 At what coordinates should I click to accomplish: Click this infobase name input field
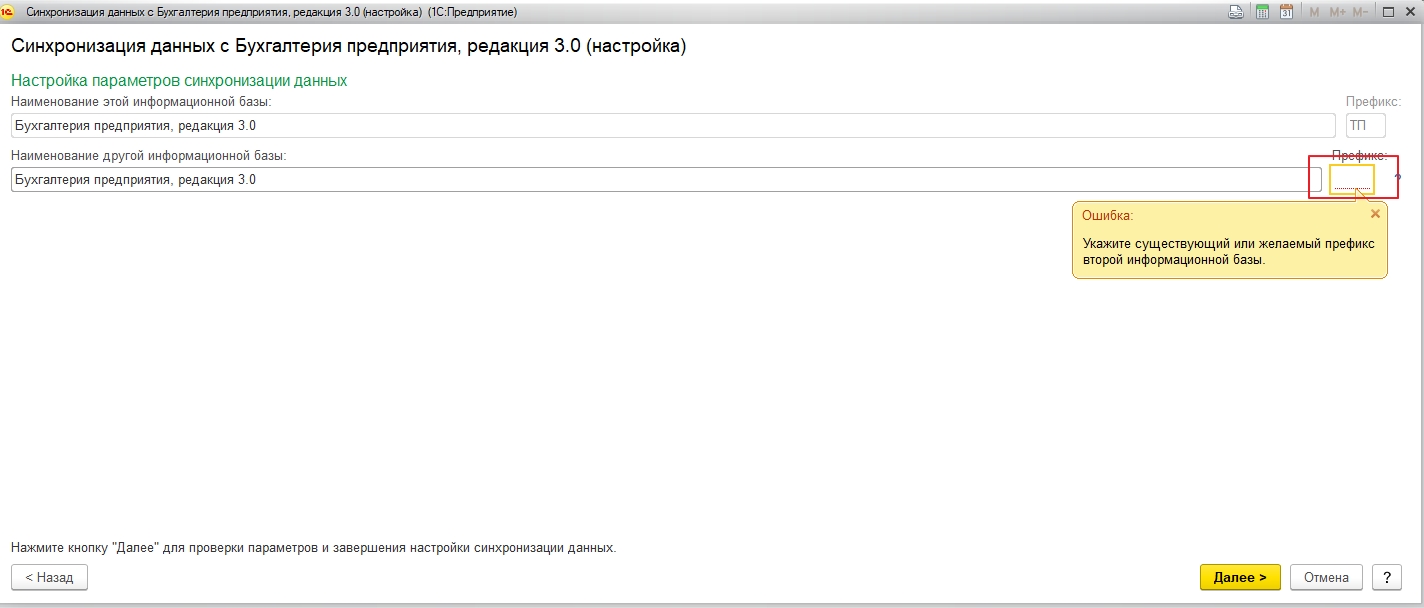tap(673, 125)
